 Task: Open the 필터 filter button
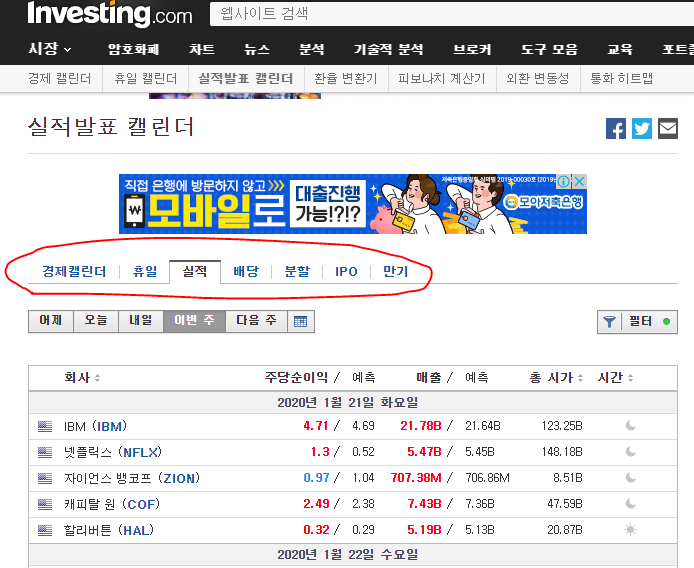tap(637, 322)
